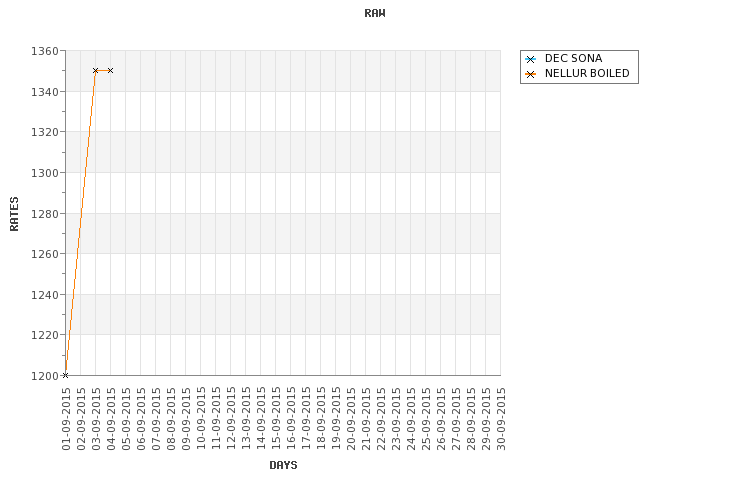Click the DEC SONA blue legend marker
Image resolution: width=750 pixels, height=500 pixels.
(x=530, y=59)
